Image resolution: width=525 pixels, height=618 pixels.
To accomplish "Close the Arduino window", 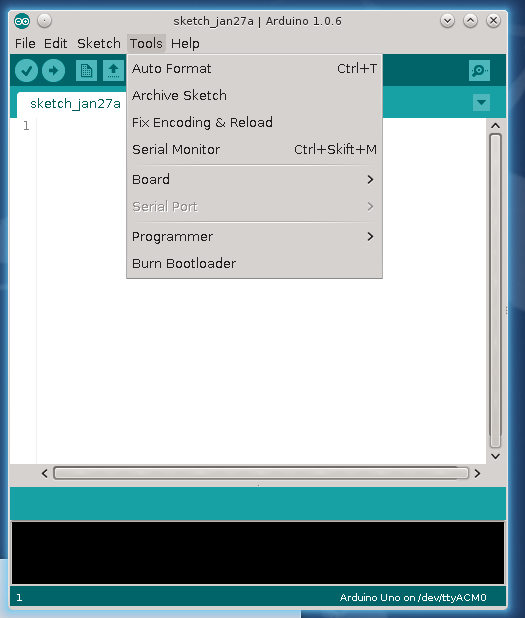I will [x=493, y=20].
